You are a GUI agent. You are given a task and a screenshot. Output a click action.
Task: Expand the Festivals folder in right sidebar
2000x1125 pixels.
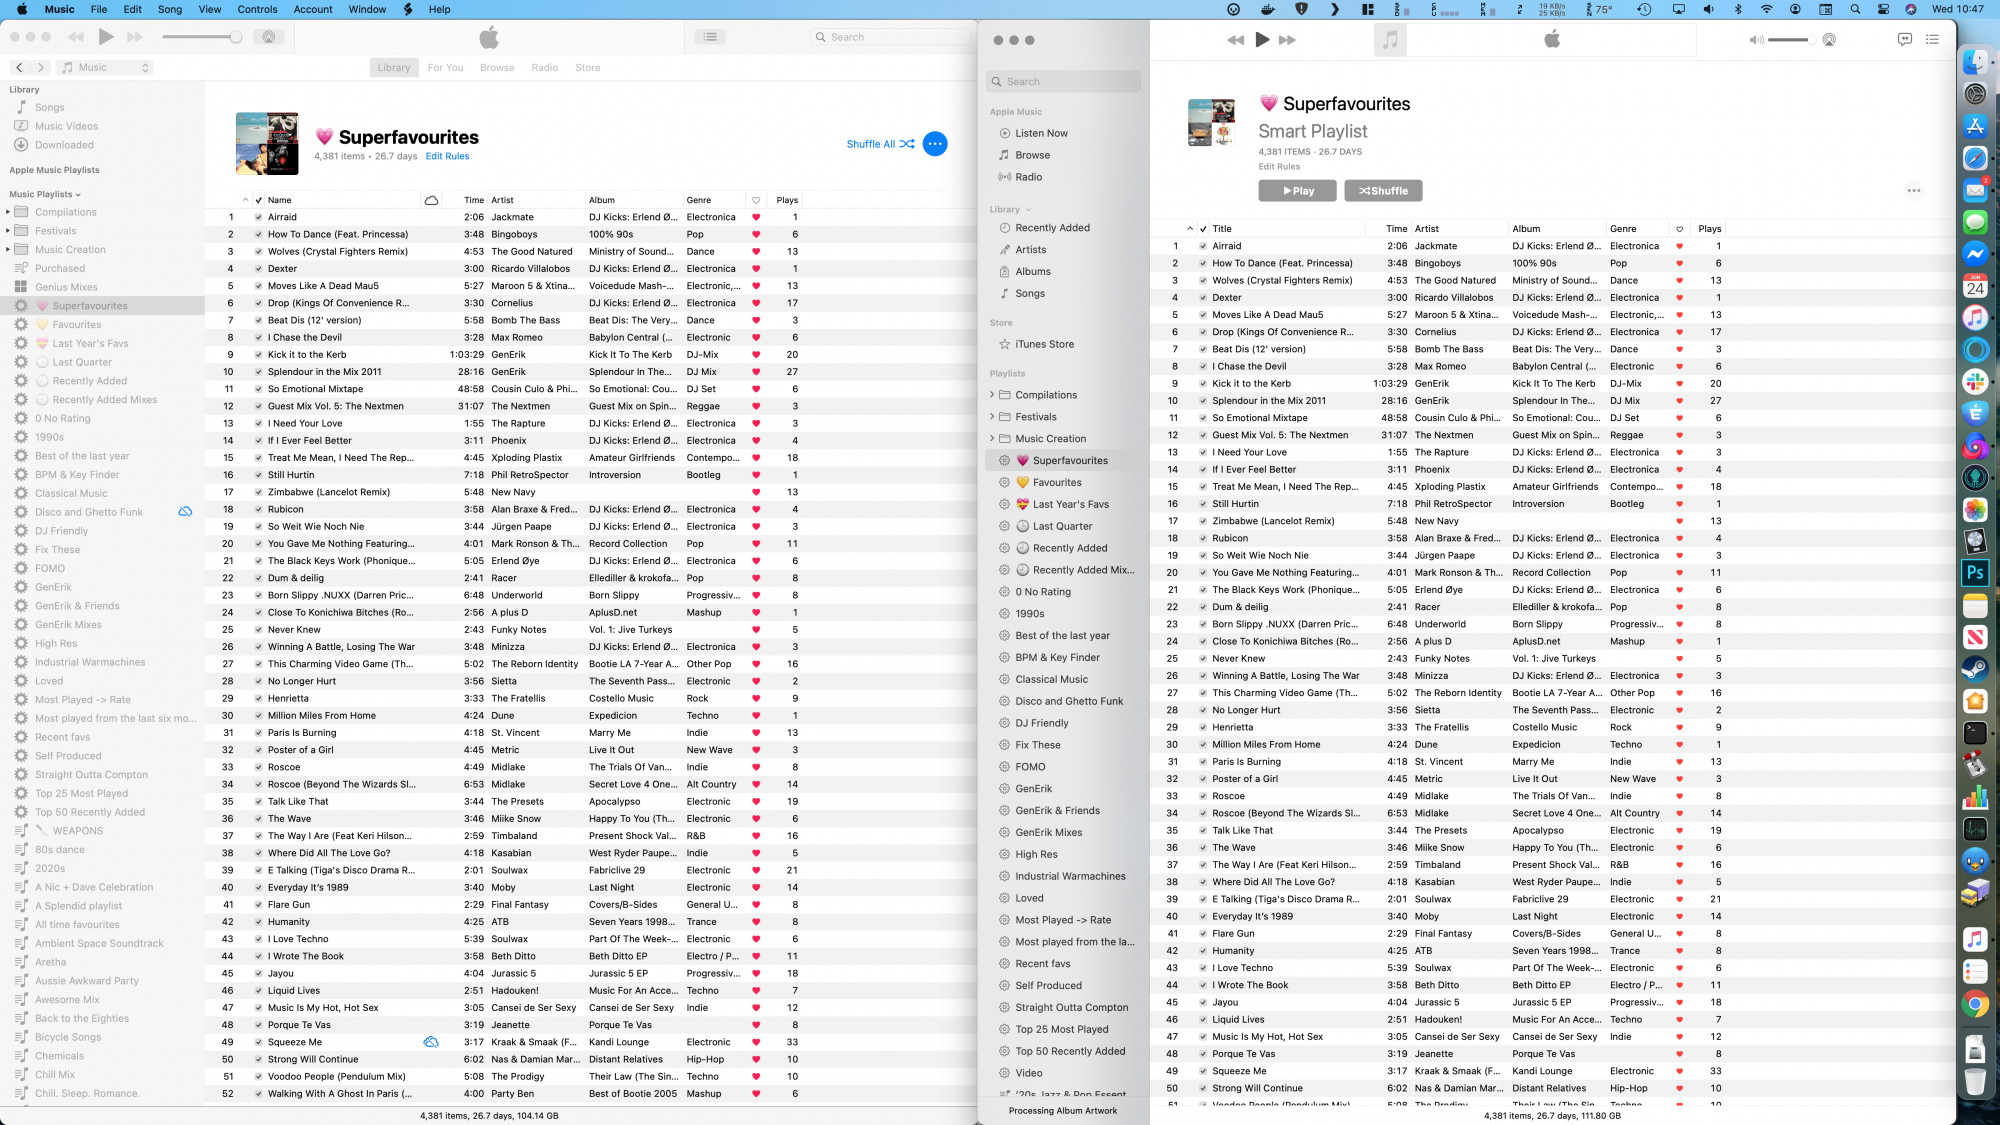click(992, 417)
